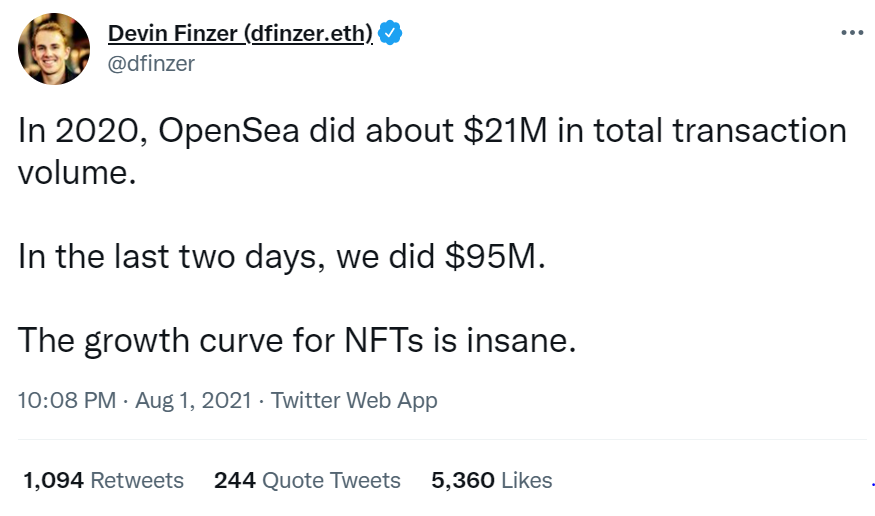The width and height of the screenshot is (875, 516).
Task: Click the 'growth curve' sentence text
Action: 297,341
